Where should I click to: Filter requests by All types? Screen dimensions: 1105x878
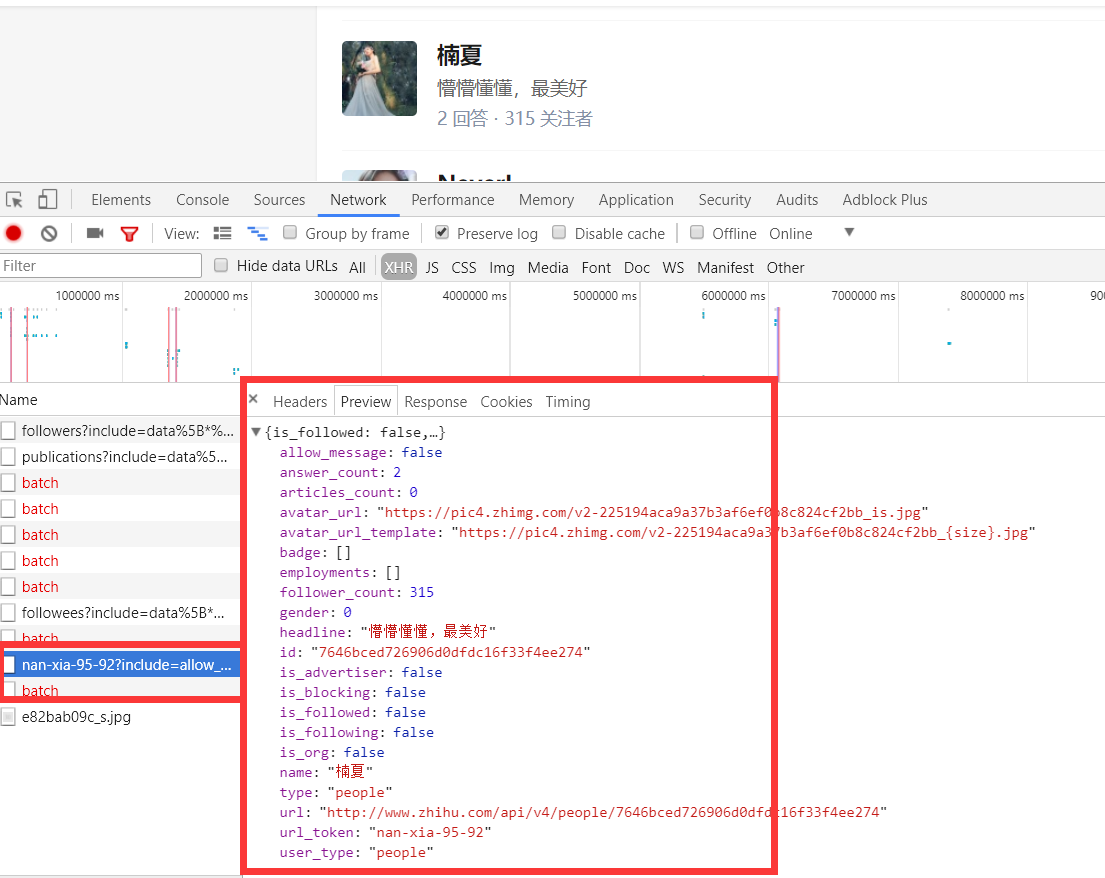coord(357,268)
